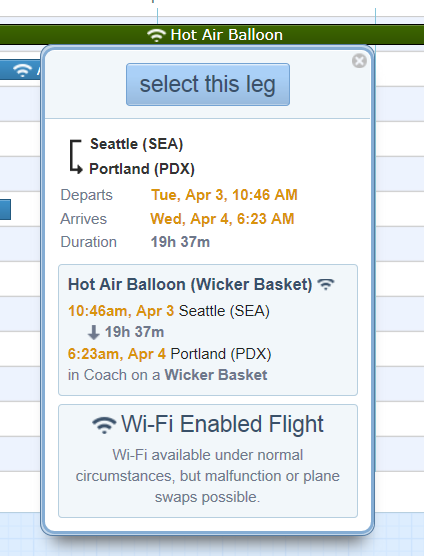Image resolution: width=424 pixels, height=556 pixels.
Task: Click the large Wi-Fi Enabled Flight icon
Action: (104, 425)
